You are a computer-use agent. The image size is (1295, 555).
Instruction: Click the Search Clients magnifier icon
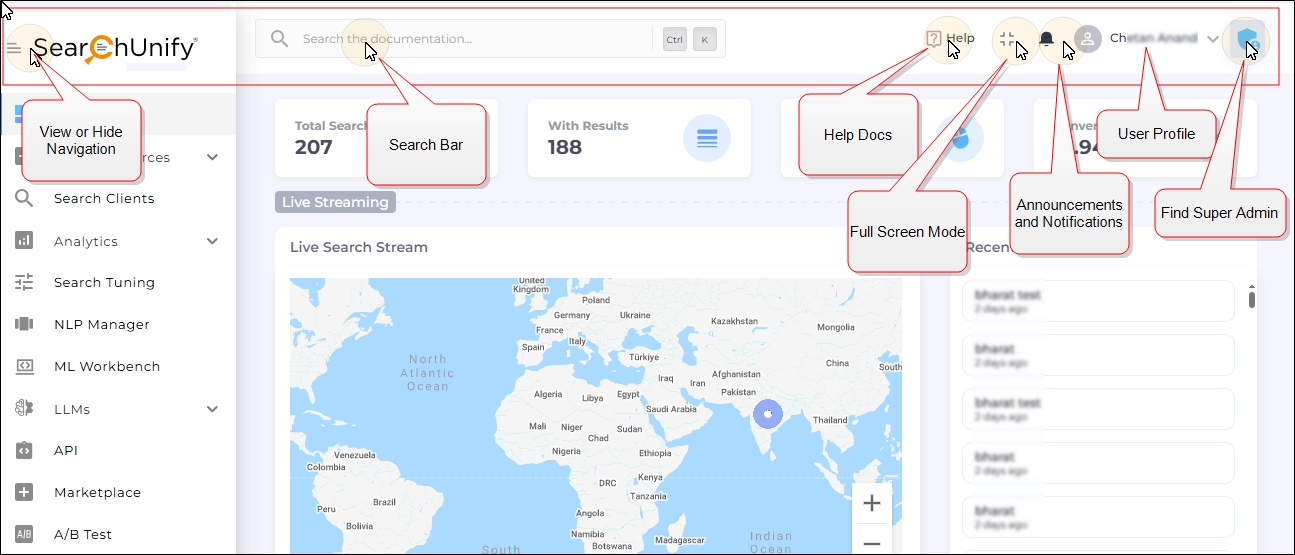(x=25, y=198)
